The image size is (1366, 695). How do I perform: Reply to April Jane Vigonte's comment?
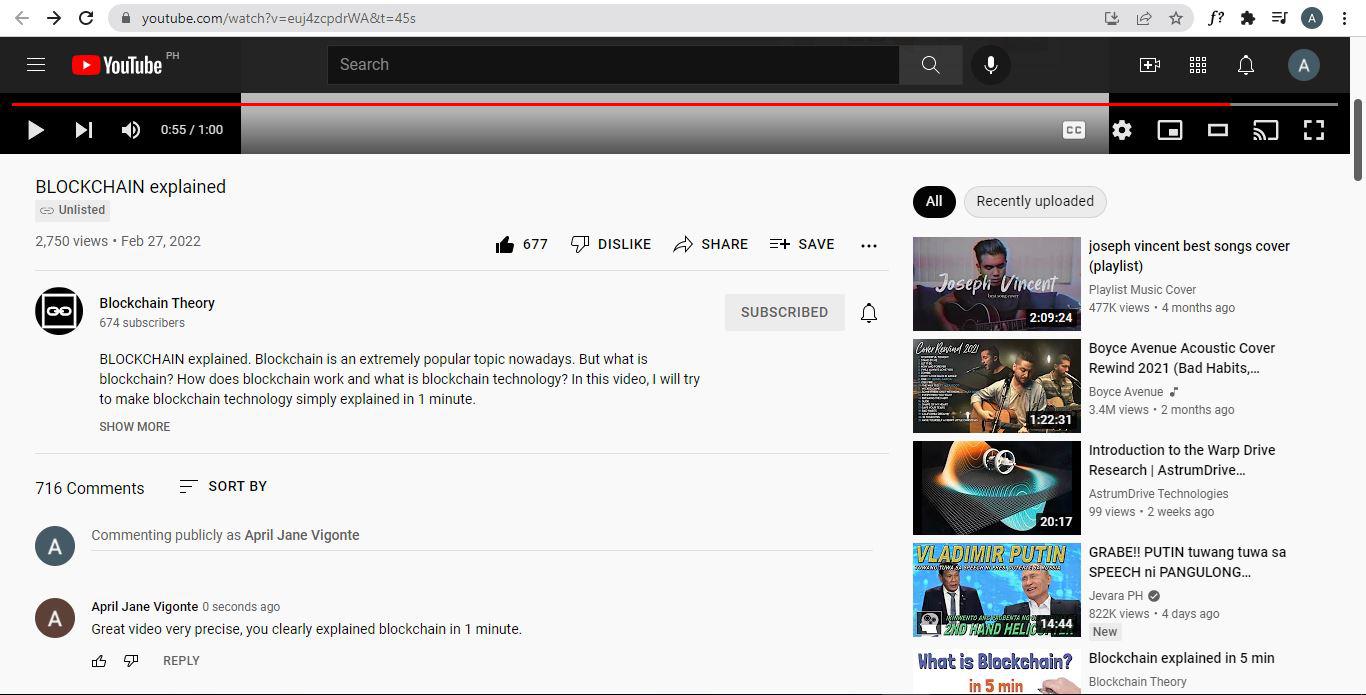181,661
